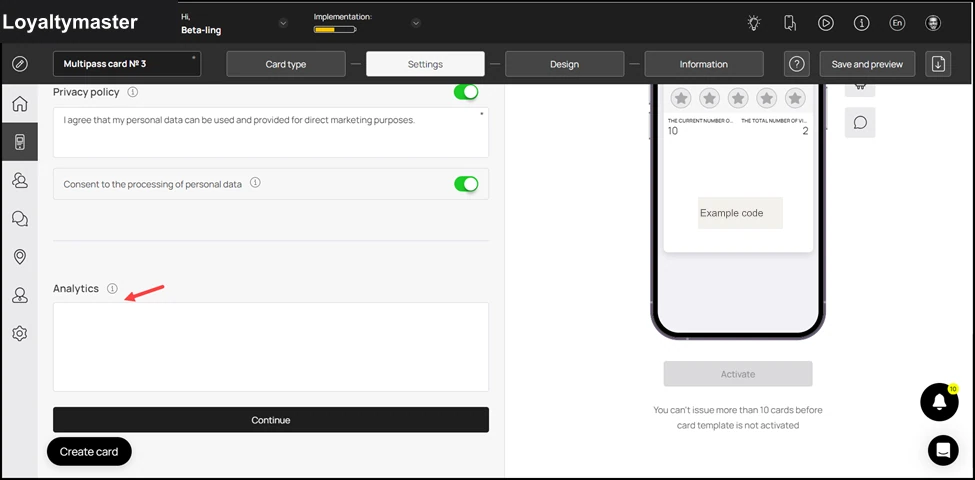Open notifications bell icon
The height and width of the screenshot is (480, 975).
point(939,402)
